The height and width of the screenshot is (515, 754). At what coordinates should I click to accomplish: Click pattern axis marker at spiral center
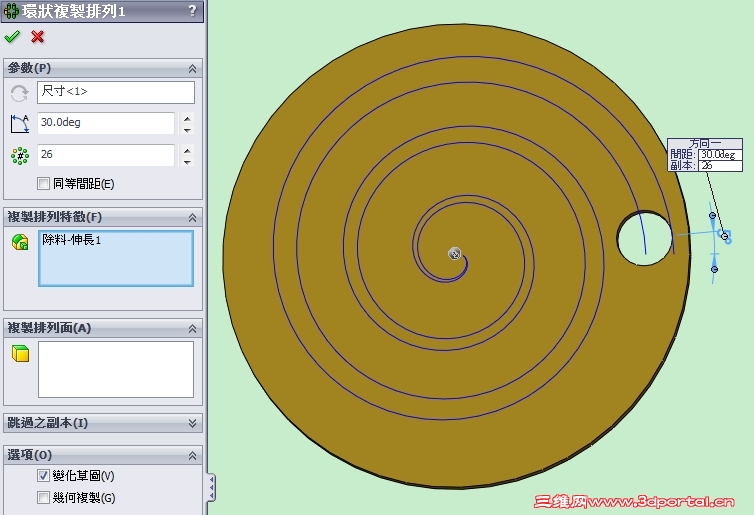click(x=454, y=253)
